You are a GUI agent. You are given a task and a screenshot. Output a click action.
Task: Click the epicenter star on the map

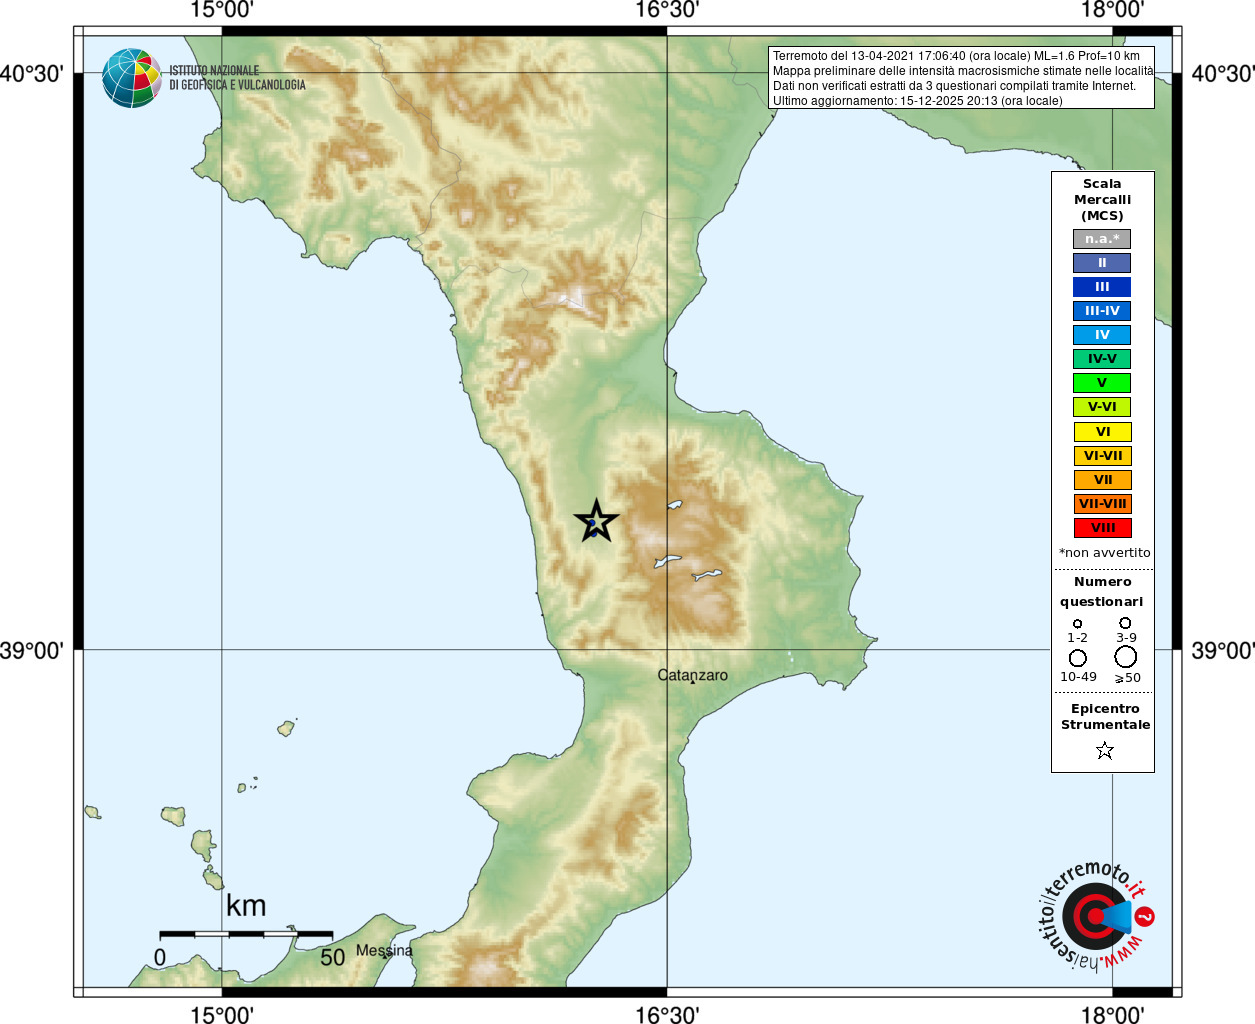click(x=596, y=521)
